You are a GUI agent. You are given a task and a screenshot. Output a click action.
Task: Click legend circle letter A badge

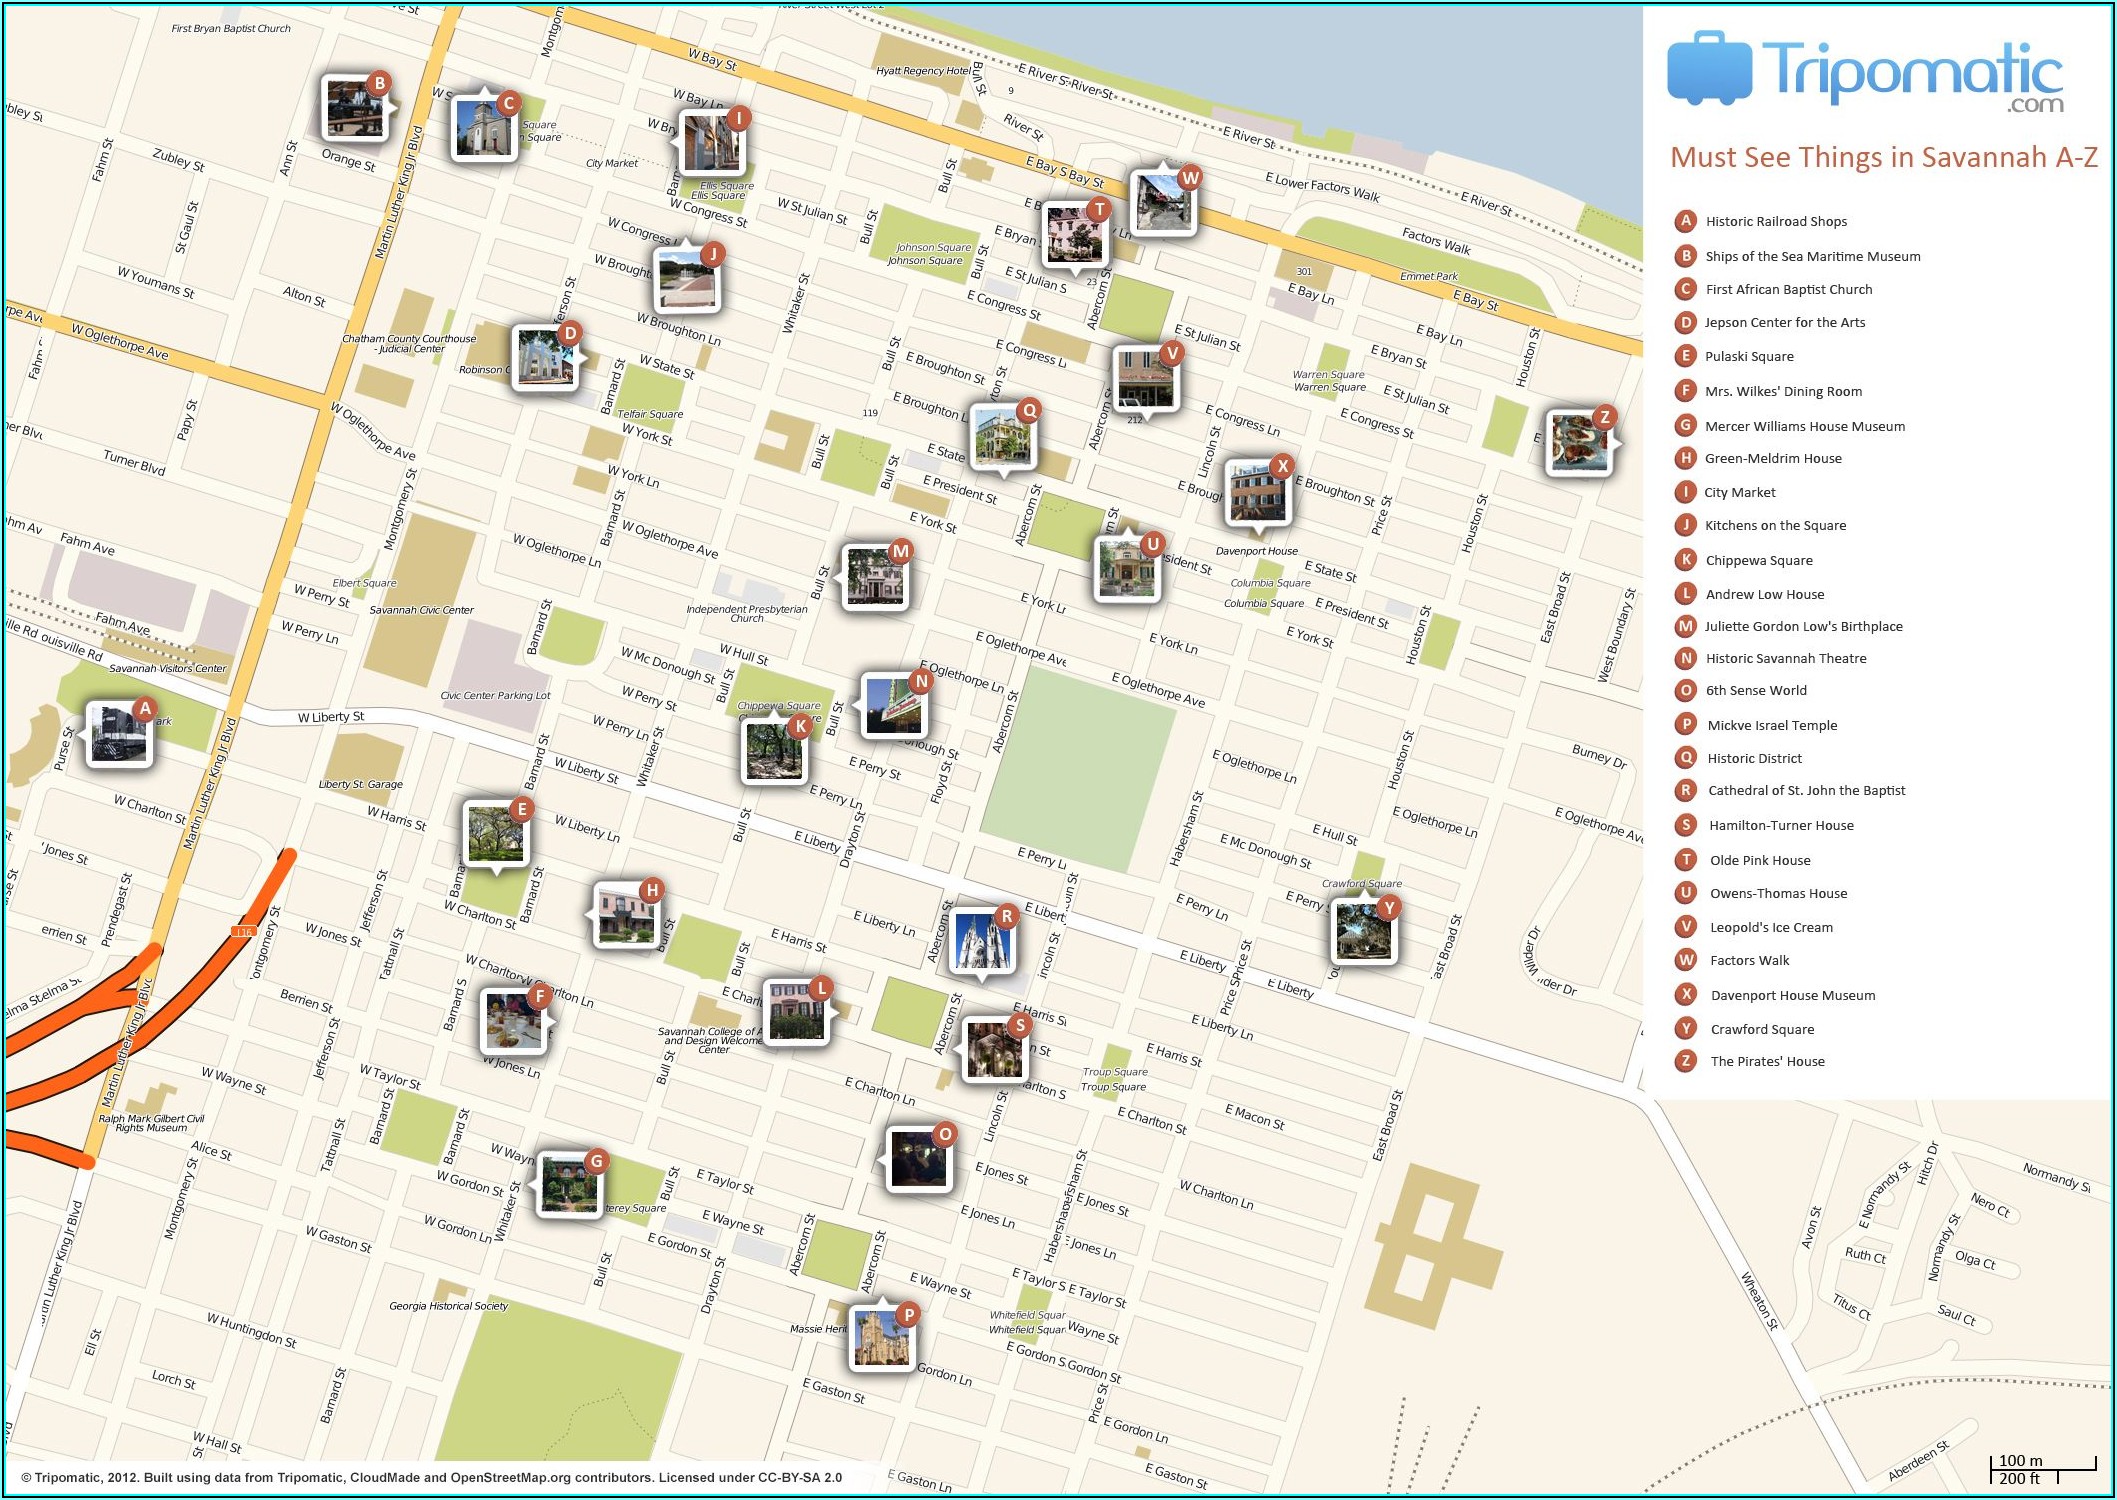(x=1686, y=221)
